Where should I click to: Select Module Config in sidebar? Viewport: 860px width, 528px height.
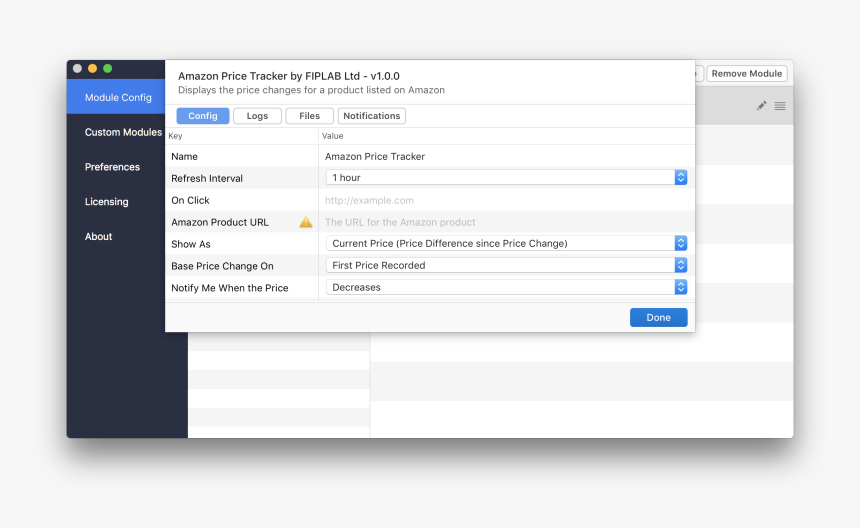point(116,97)
